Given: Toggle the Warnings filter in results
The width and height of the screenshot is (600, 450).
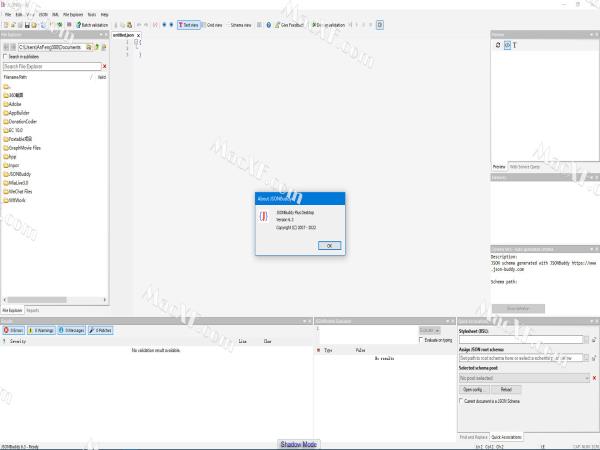Looking at the screenshot, I should (41, 330).
